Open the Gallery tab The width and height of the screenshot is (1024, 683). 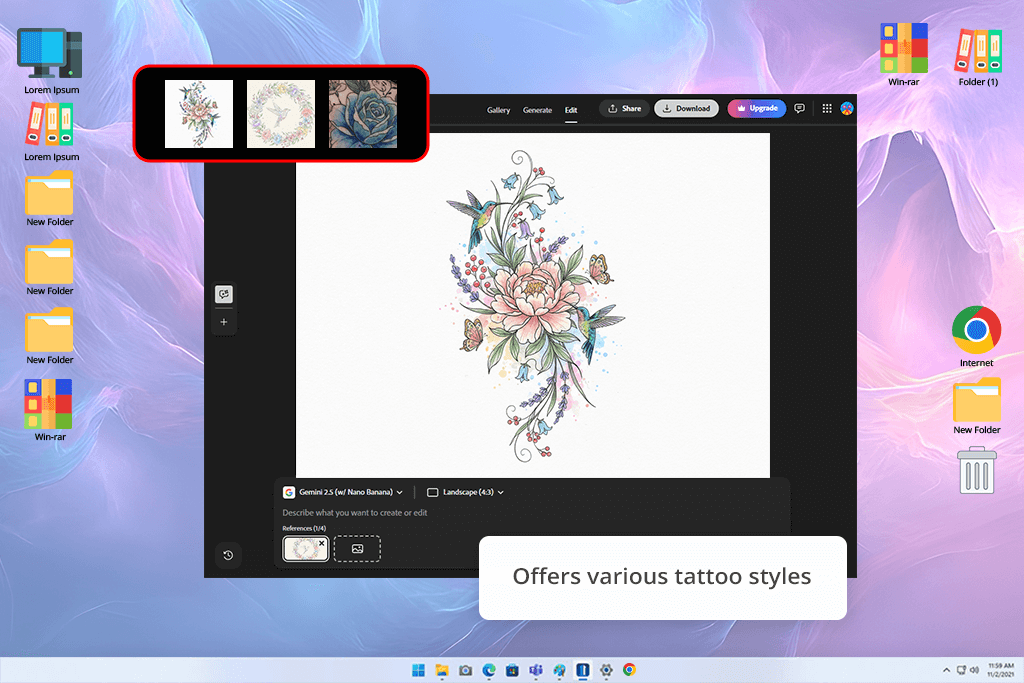[498, 110]
